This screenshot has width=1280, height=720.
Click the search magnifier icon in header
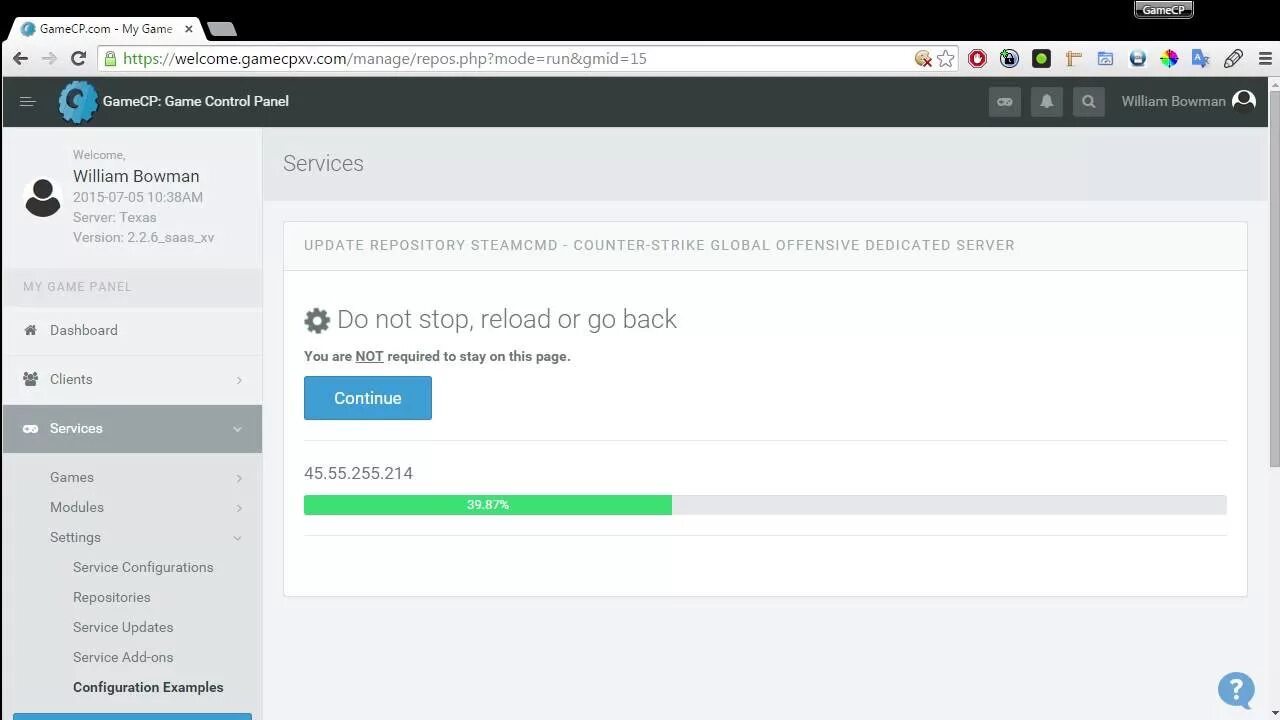pos(1089,101)
